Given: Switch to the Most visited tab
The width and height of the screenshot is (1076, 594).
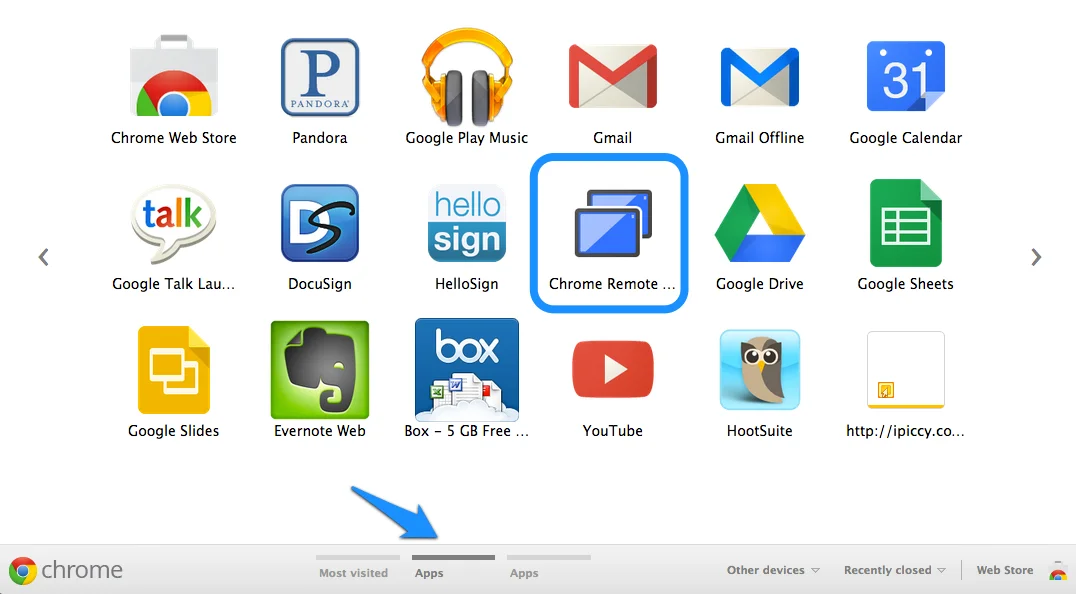Looking at the screenshot, I should [x=358, y=567].
